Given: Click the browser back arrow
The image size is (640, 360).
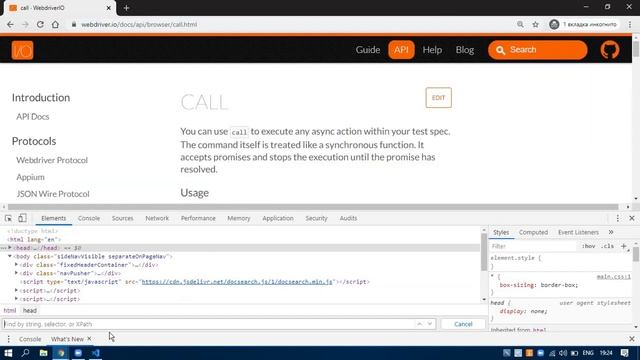Looking at the screenshot, I should [x=10, y=24].
